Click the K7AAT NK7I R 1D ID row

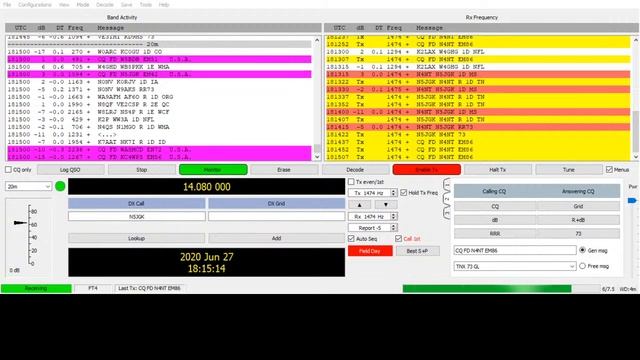159,142
